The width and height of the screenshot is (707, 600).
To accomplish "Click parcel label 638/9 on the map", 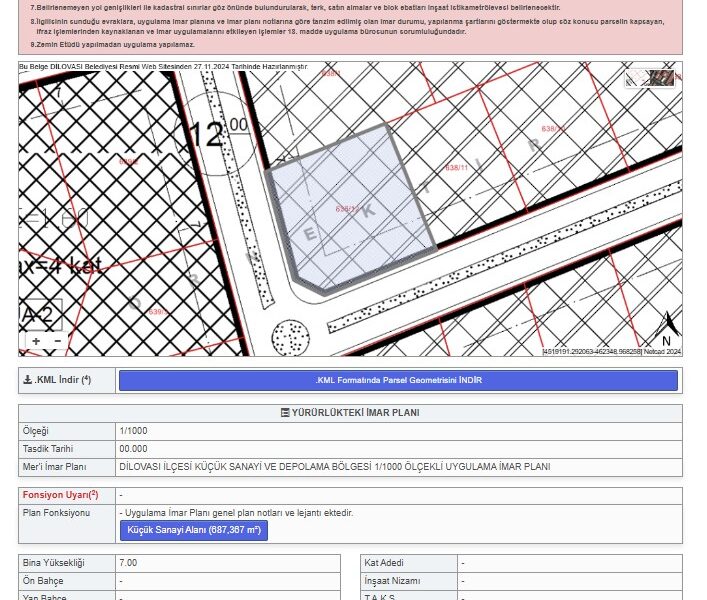I will 128,161.
